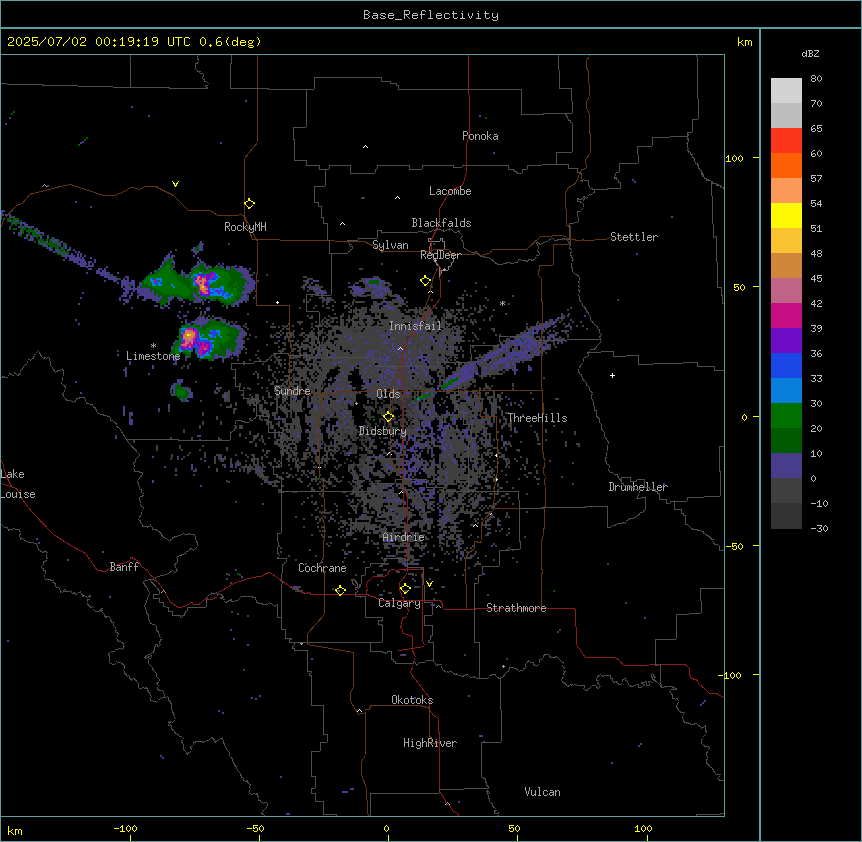This screenshot has width=862, height=842.
Task: Click the Vulcan label
Action: pos(542,792)
